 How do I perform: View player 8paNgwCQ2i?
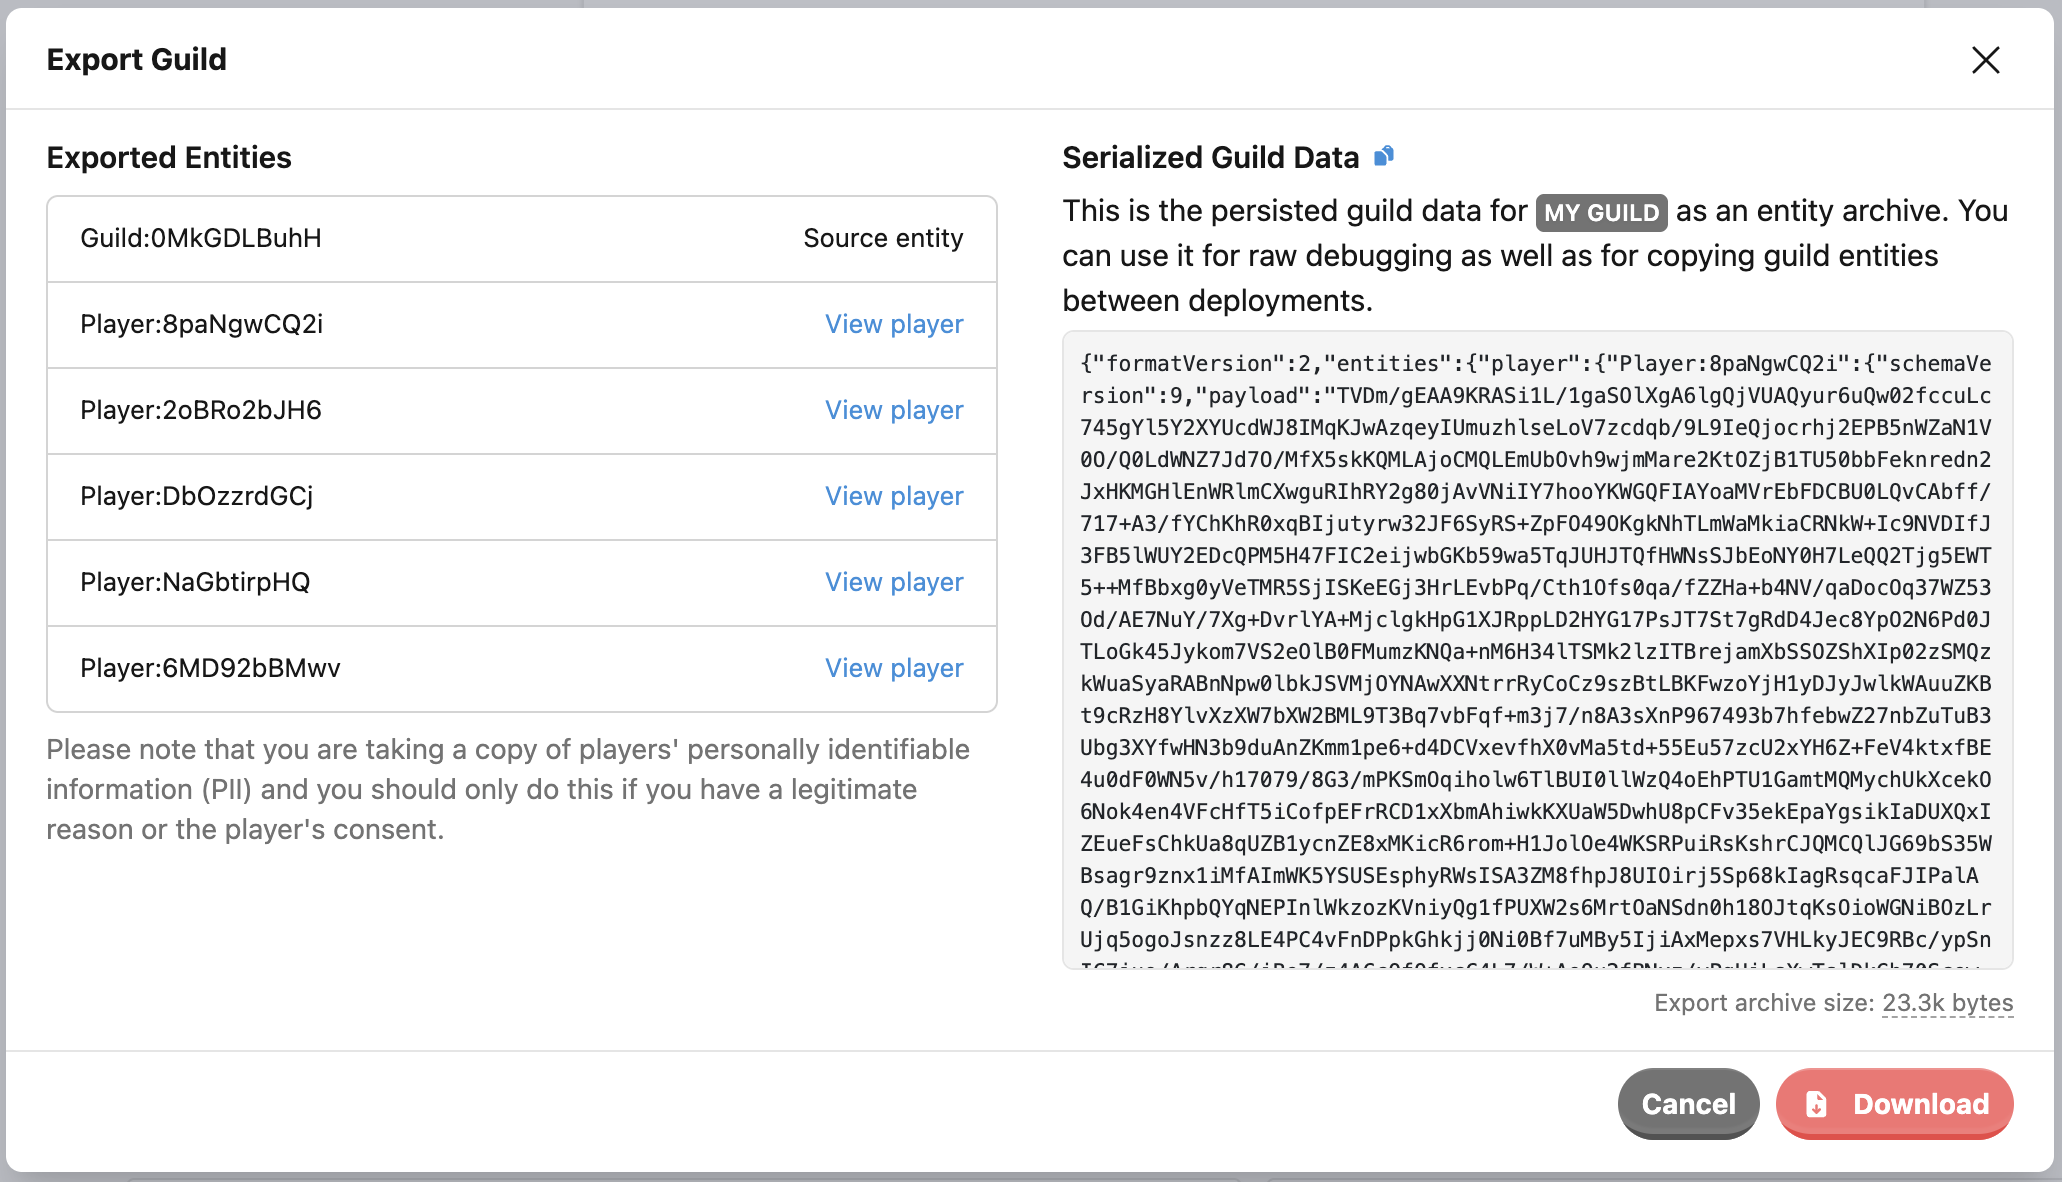tap(893, 324)
